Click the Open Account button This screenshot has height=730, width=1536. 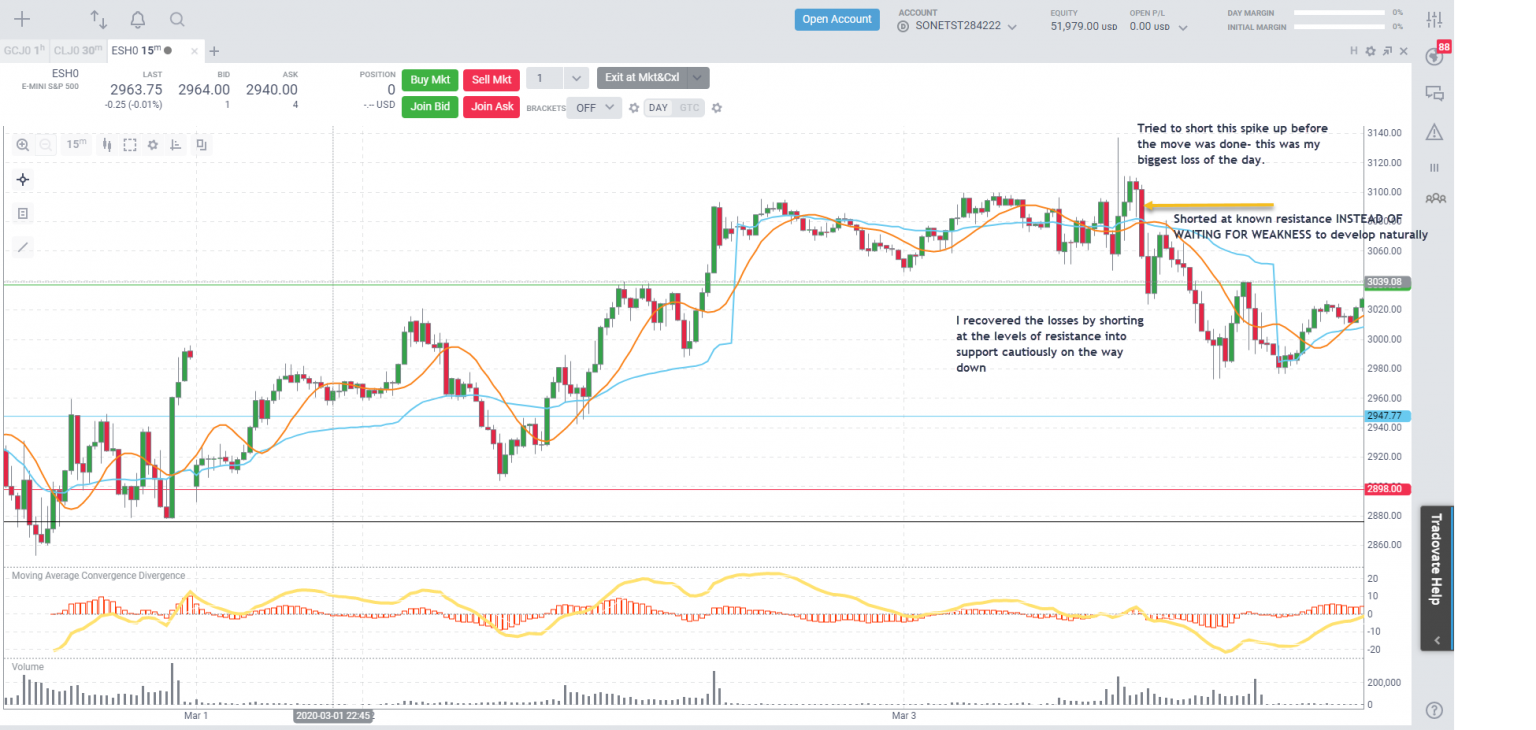click(837, 19)
